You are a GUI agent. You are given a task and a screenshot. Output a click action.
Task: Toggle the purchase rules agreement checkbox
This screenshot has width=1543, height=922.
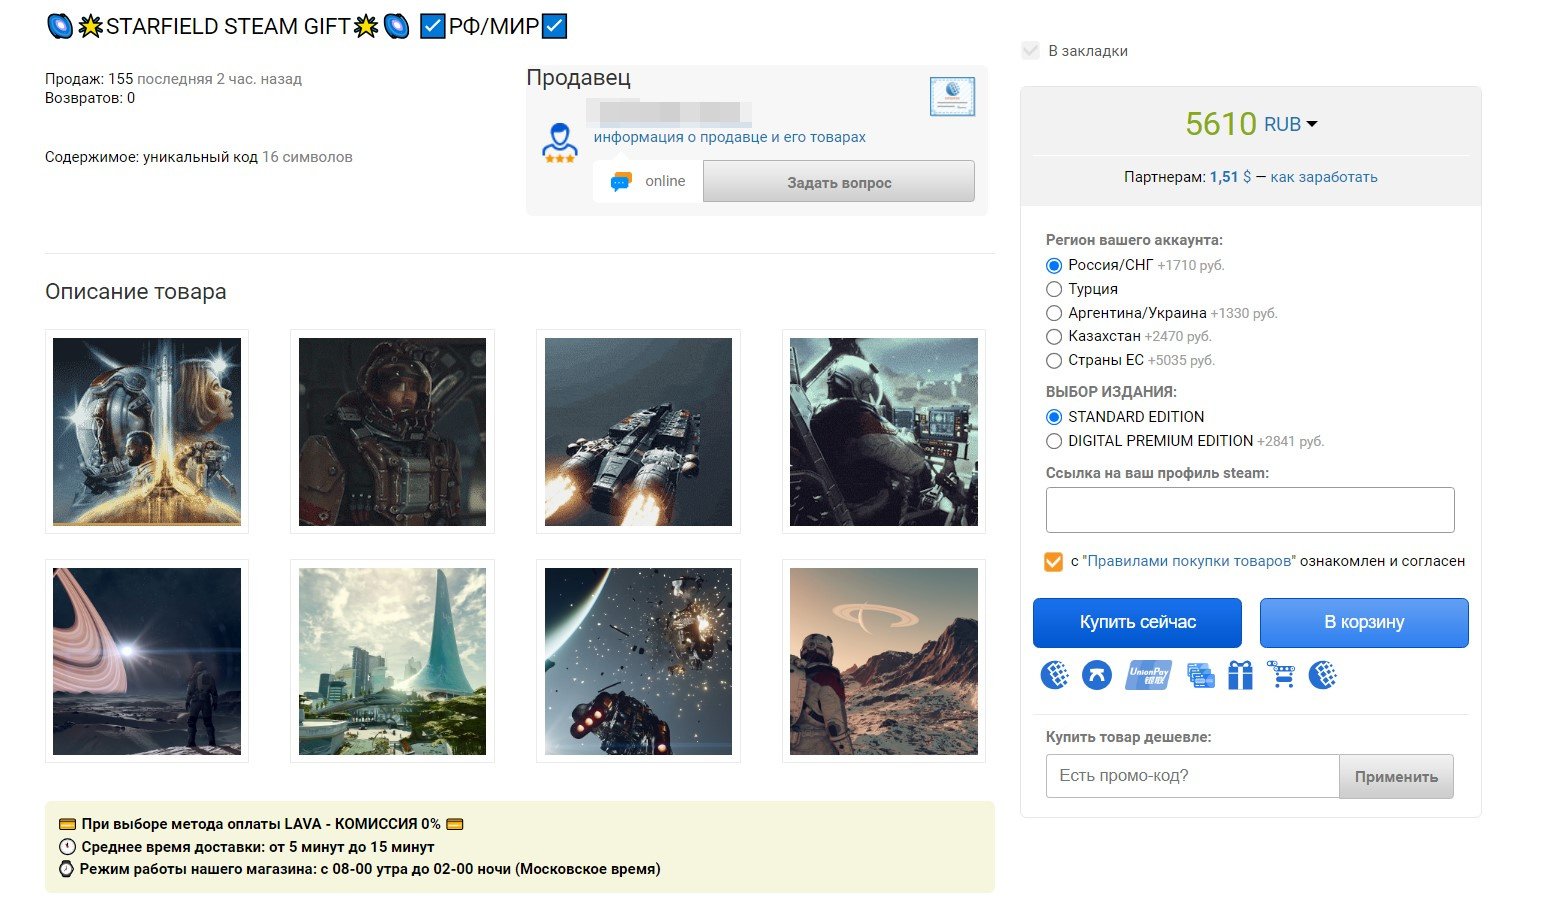(1053, 562)
